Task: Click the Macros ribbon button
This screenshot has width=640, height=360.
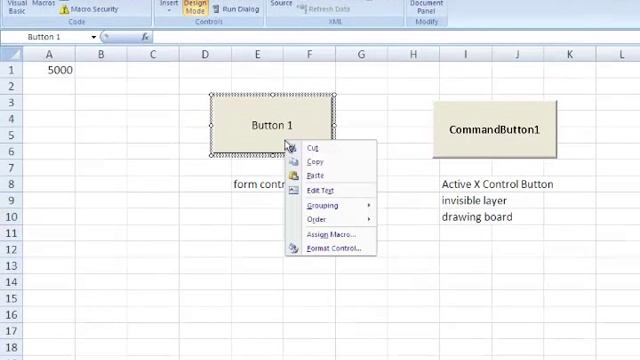Action: pyautogui.click(x=43, y=3)
